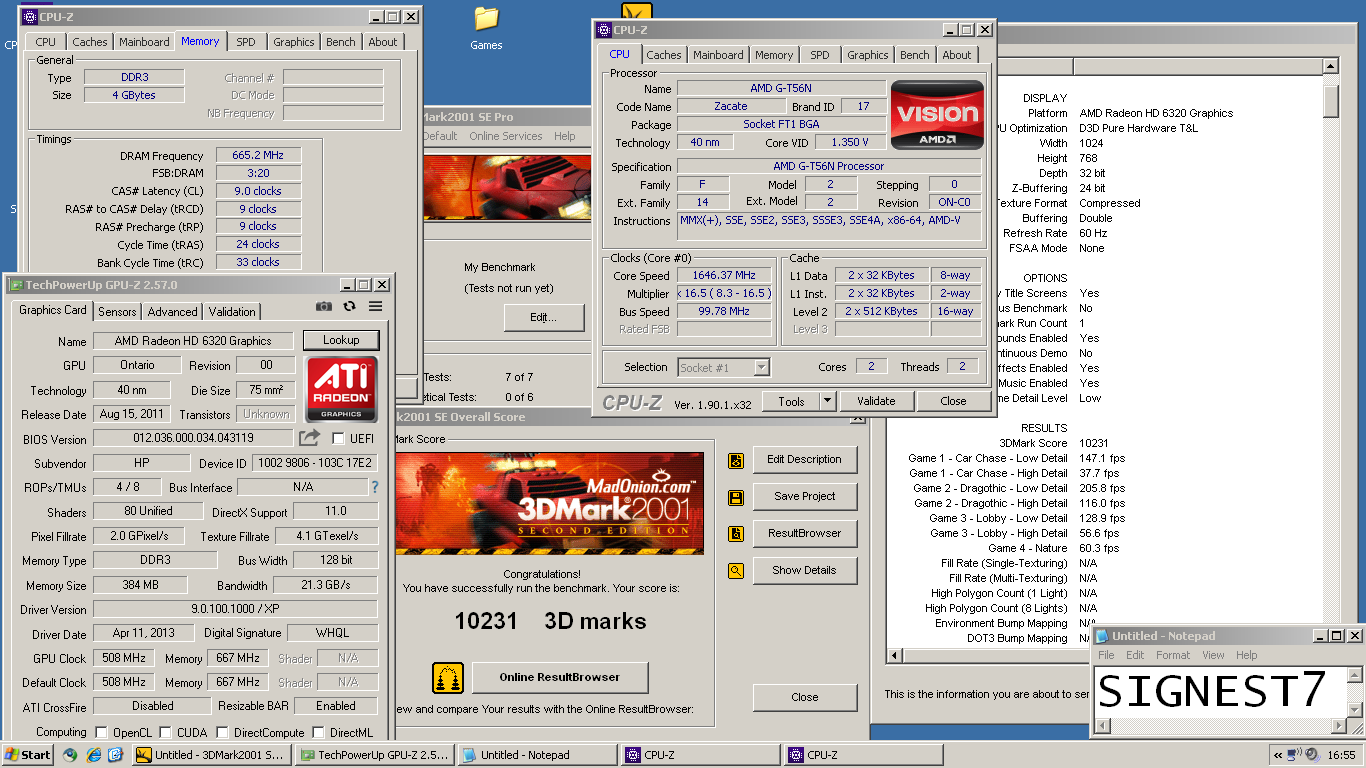Click the first quick launch icon next to Start

click(70, 755)
